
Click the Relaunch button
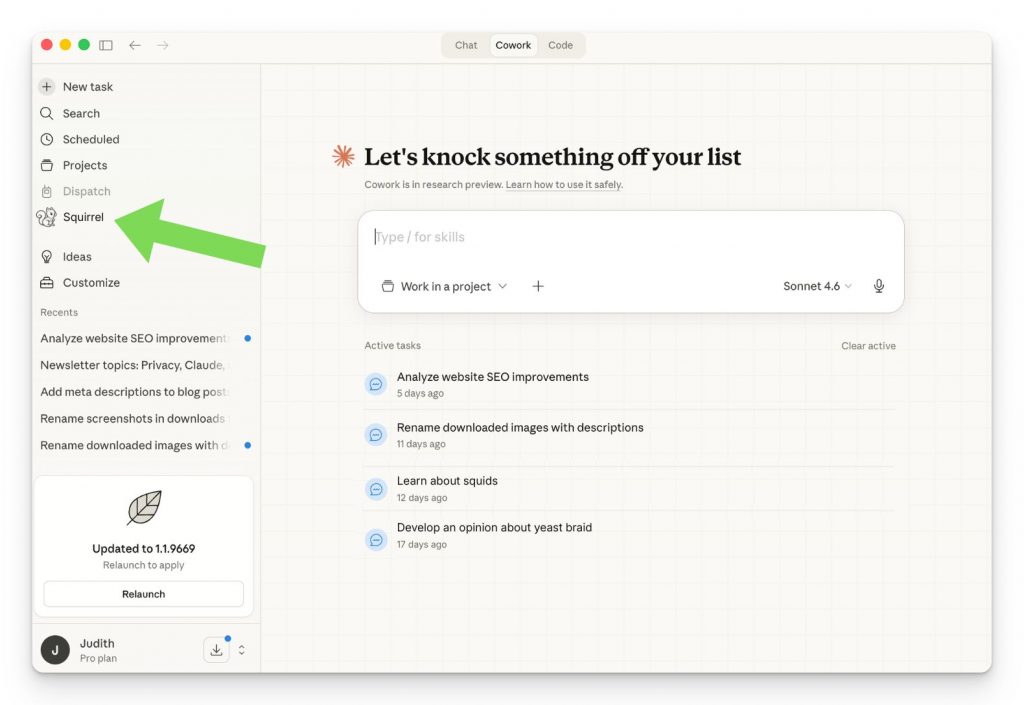pos(143,594)
